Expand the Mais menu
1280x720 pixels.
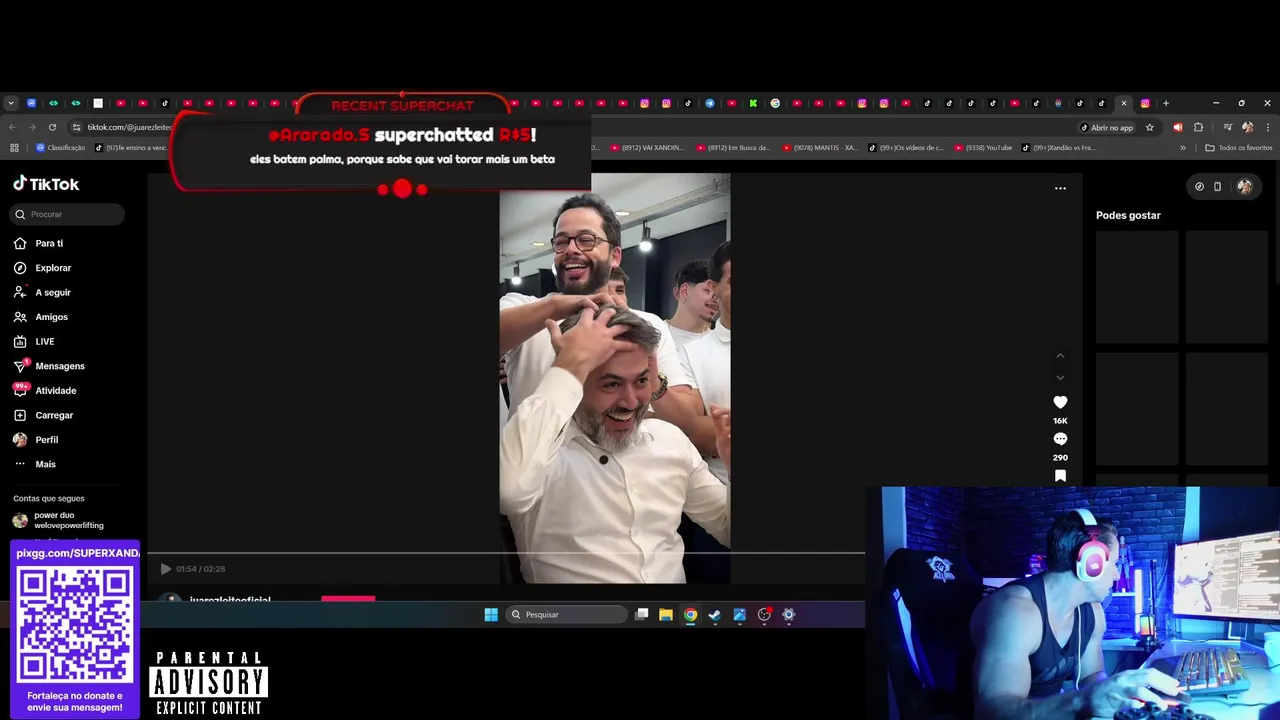tap(34, 464)
